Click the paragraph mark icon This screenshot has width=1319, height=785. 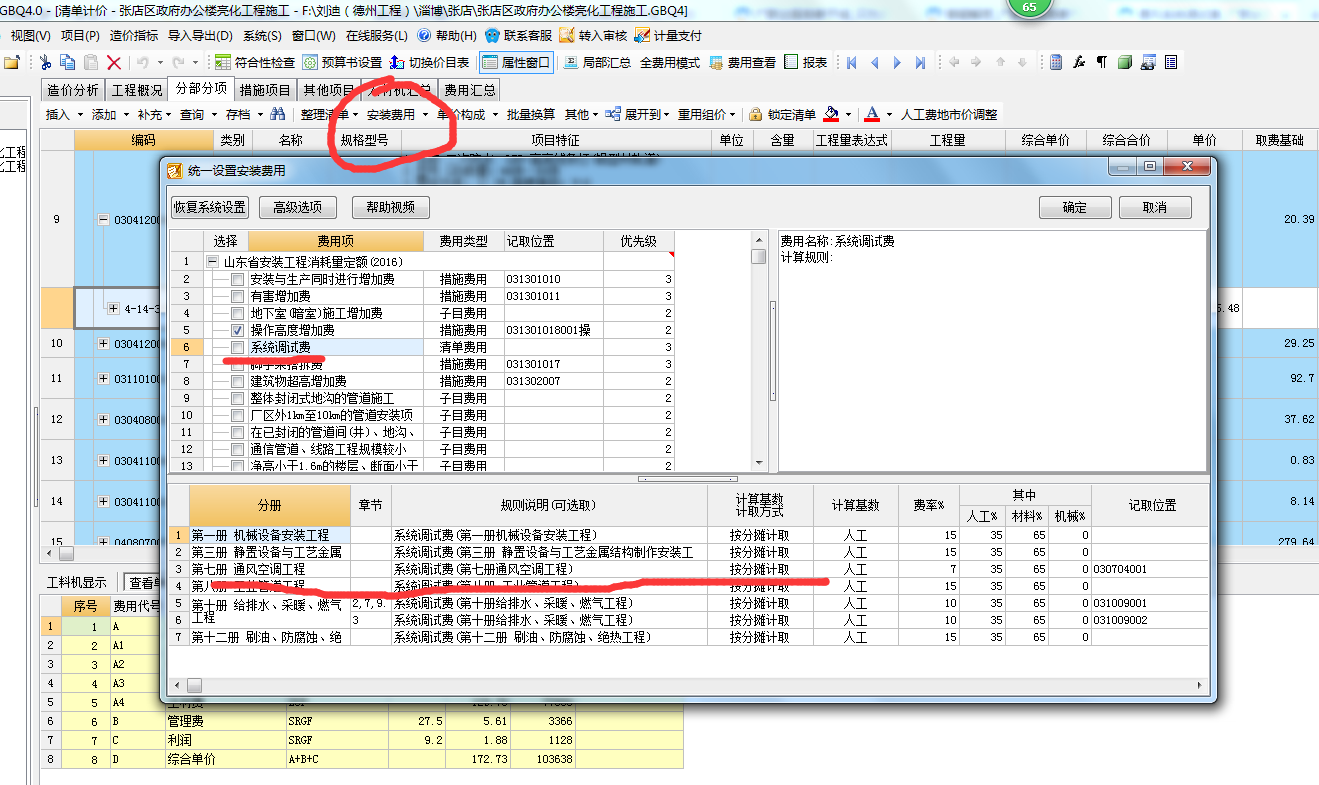tap(1102, 62)
